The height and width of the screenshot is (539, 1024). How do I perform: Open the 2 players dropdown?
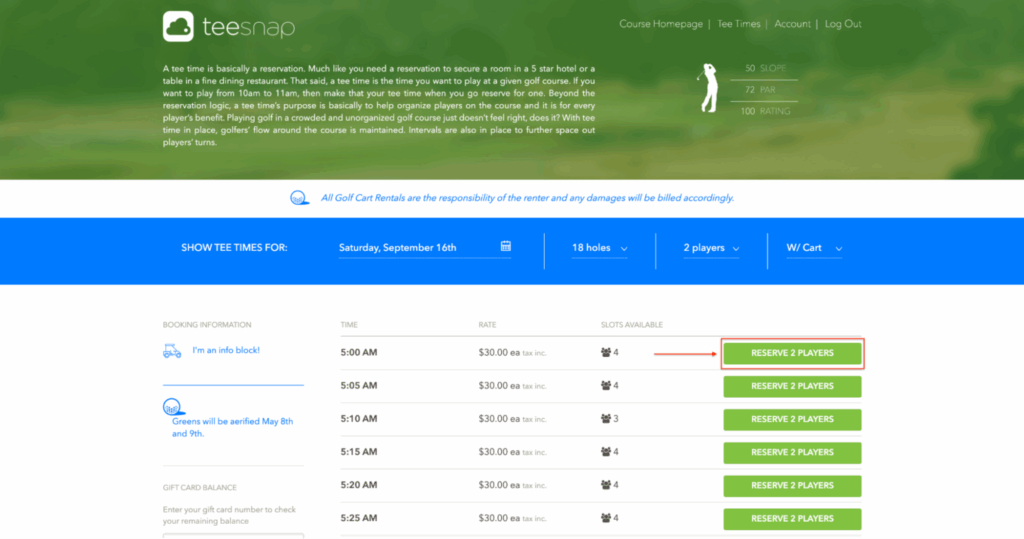[x=711, y=248]
